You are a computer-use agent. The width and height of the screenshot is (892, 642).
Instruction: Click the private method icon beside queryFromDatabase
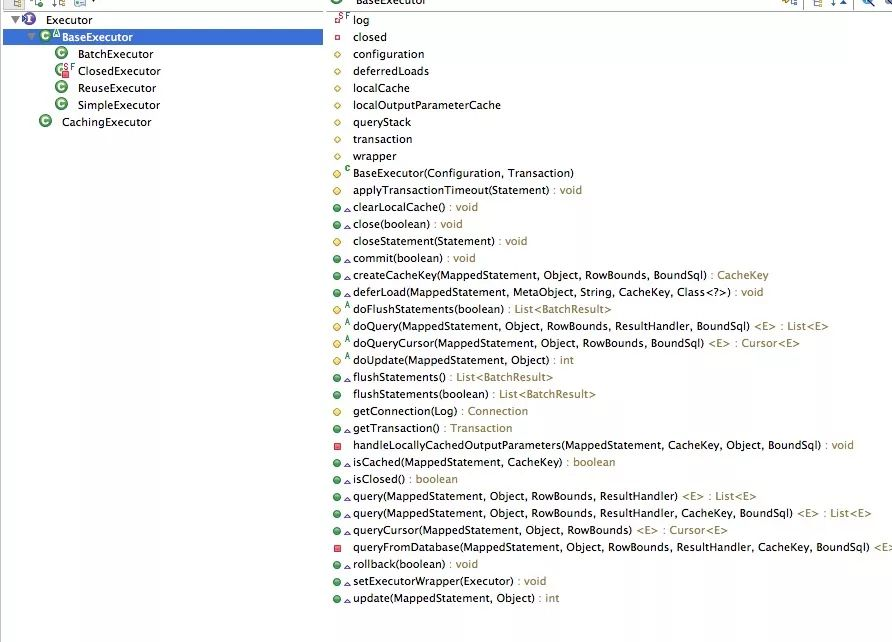pyautogui.click(x=337, y=548)
